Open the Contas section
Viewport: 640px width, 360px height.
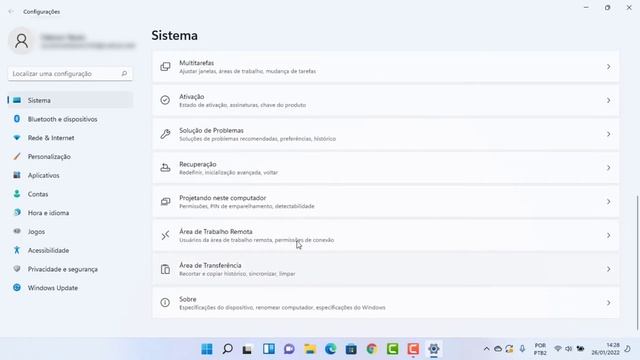(x=70, y=194)
